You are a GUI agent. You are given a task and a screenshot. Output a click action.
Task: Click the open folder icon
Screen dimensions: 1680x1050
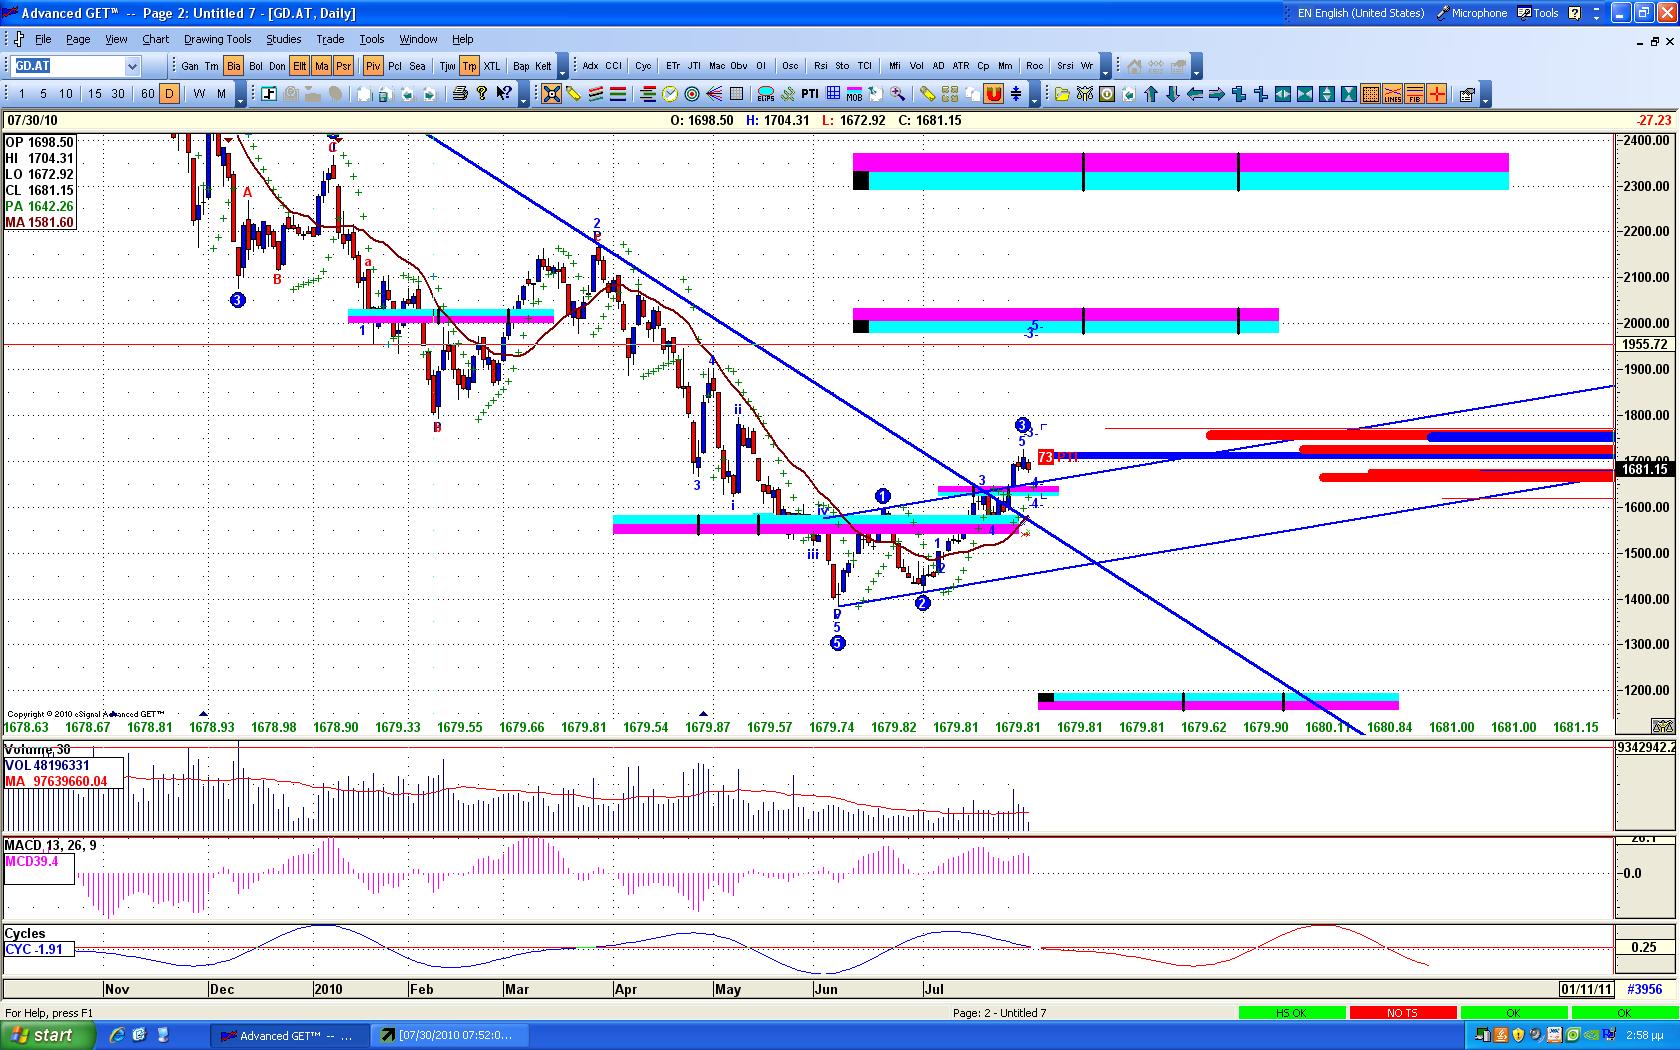coord(1062,94)
